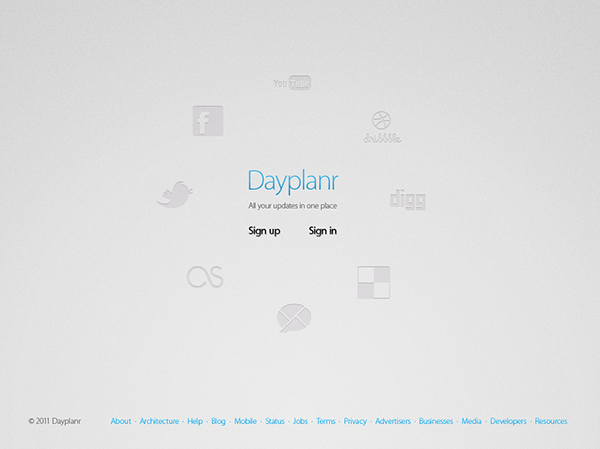Open the Advertisers link
600x449 pixels.
coord(393,421)
